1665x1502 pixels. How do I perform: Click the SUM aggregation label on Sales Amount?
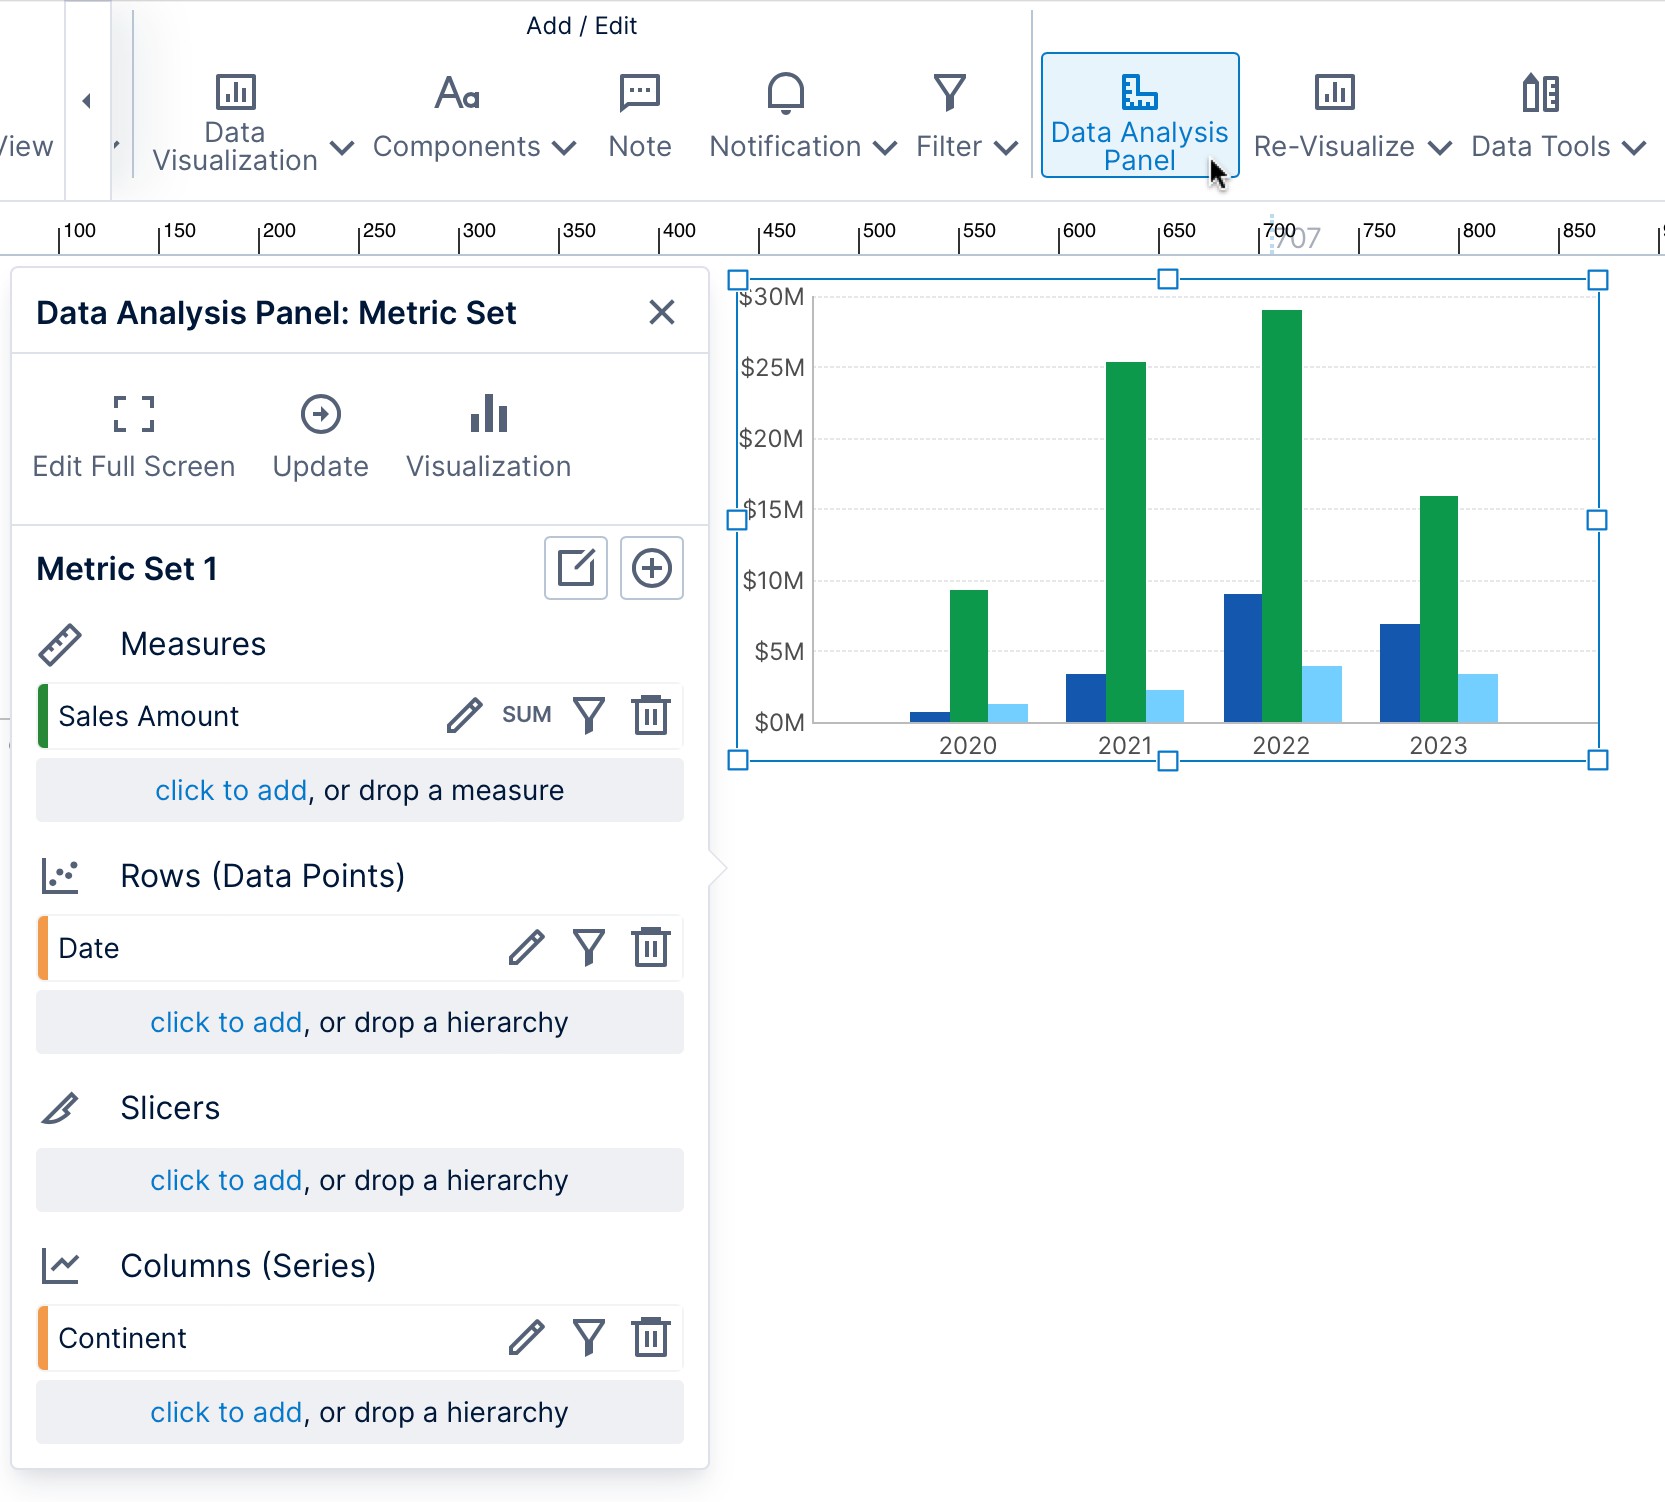coord(527,715)
